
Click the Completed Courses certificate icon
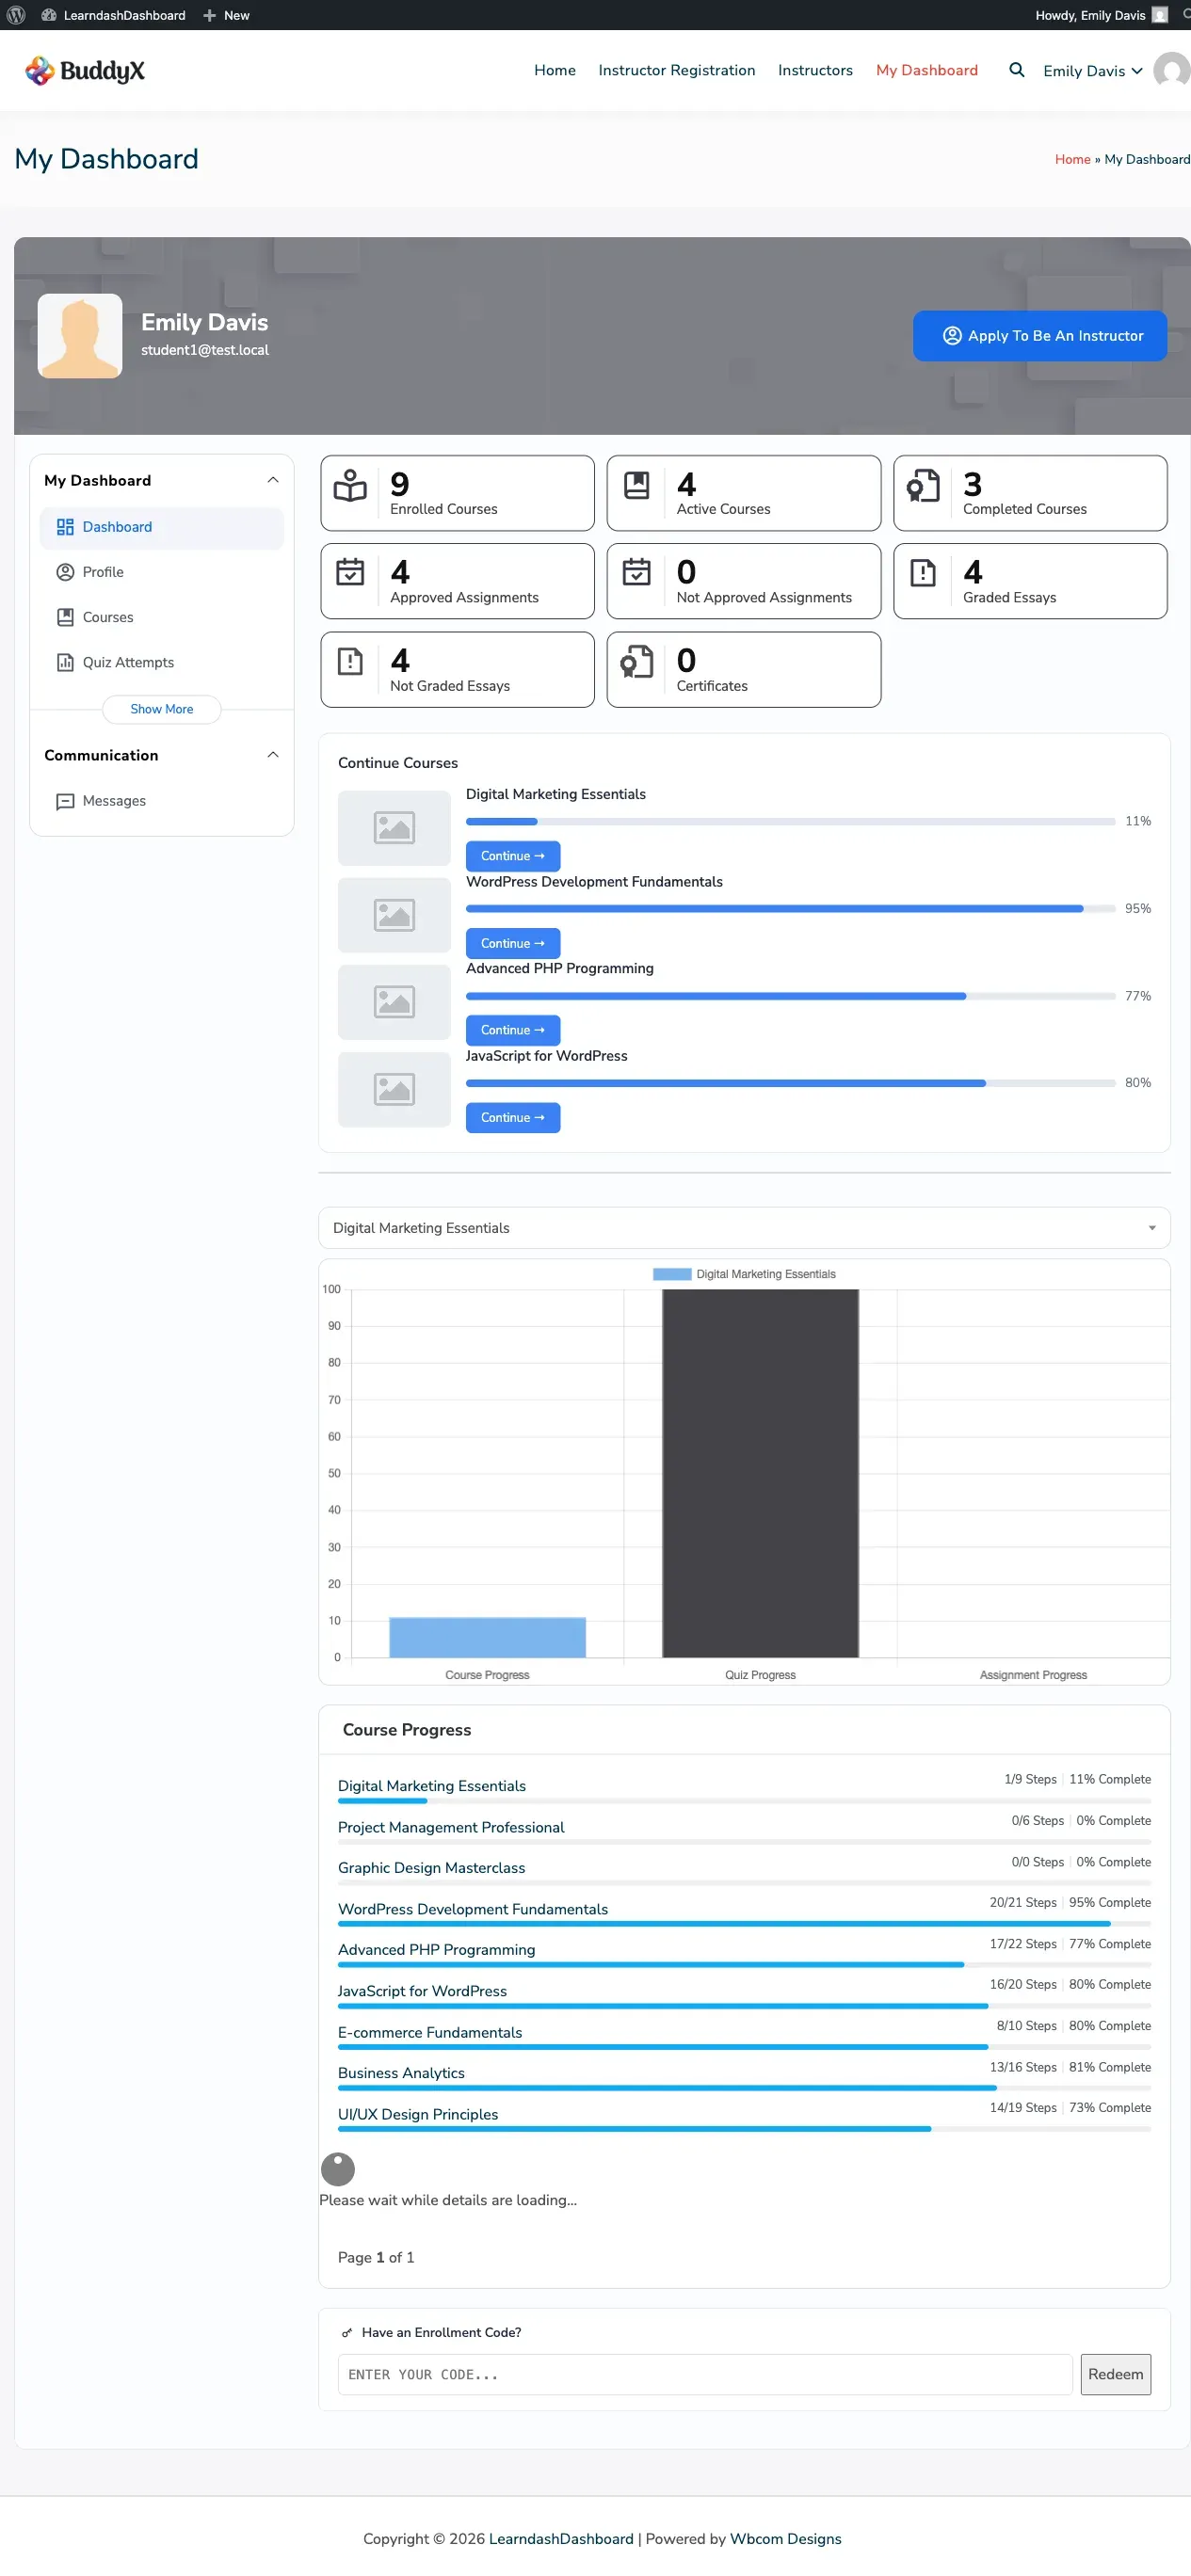pos(923,486)
